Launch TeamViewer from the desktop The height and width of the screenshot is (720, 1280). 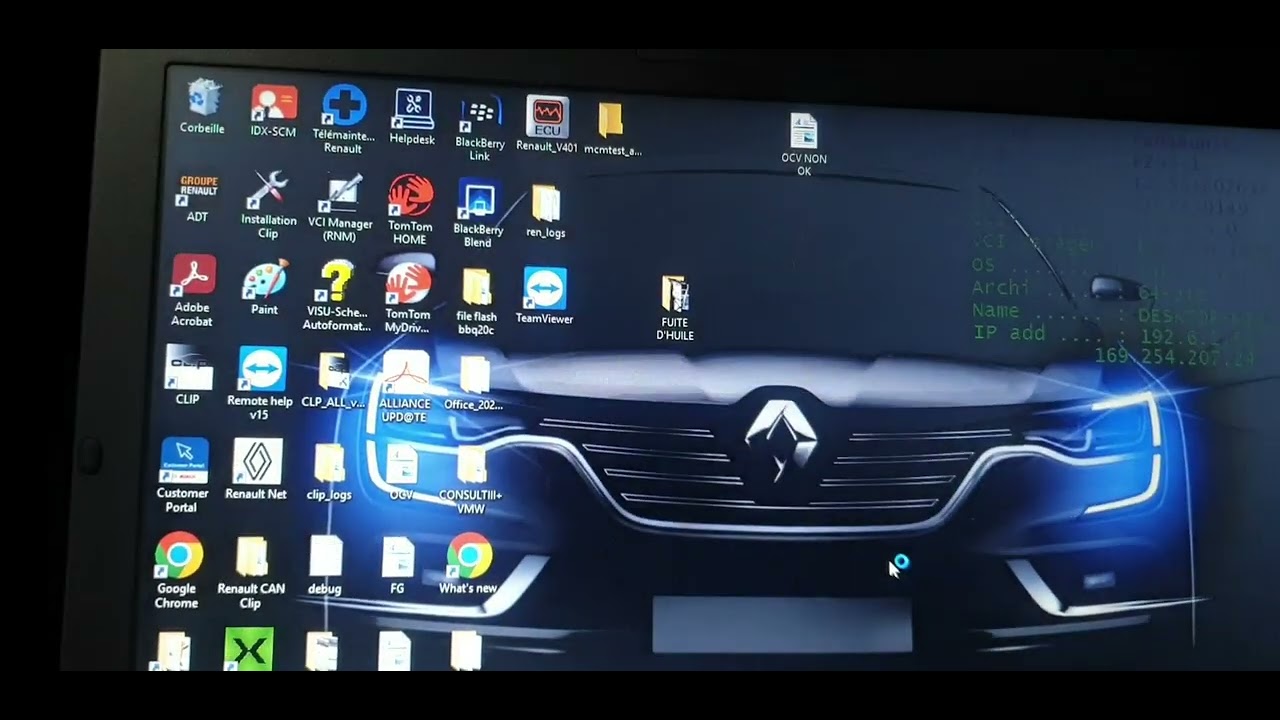[x=545, y=296]
